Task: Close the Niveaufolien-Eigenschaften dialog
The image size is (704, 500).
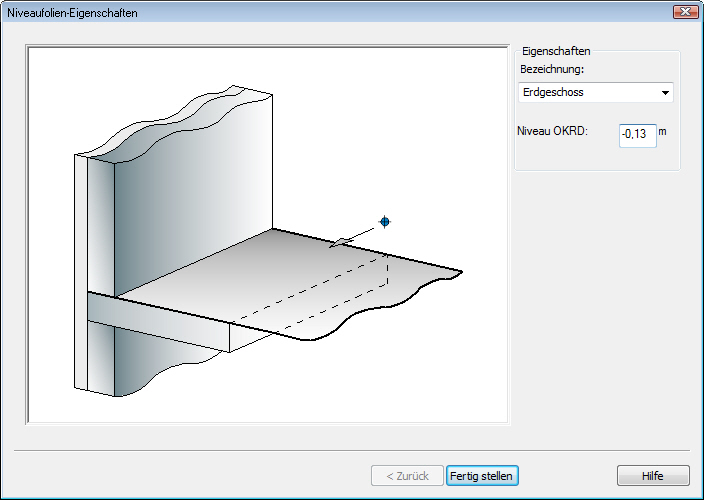Action: pyautogui.click(x=685, y=12)
